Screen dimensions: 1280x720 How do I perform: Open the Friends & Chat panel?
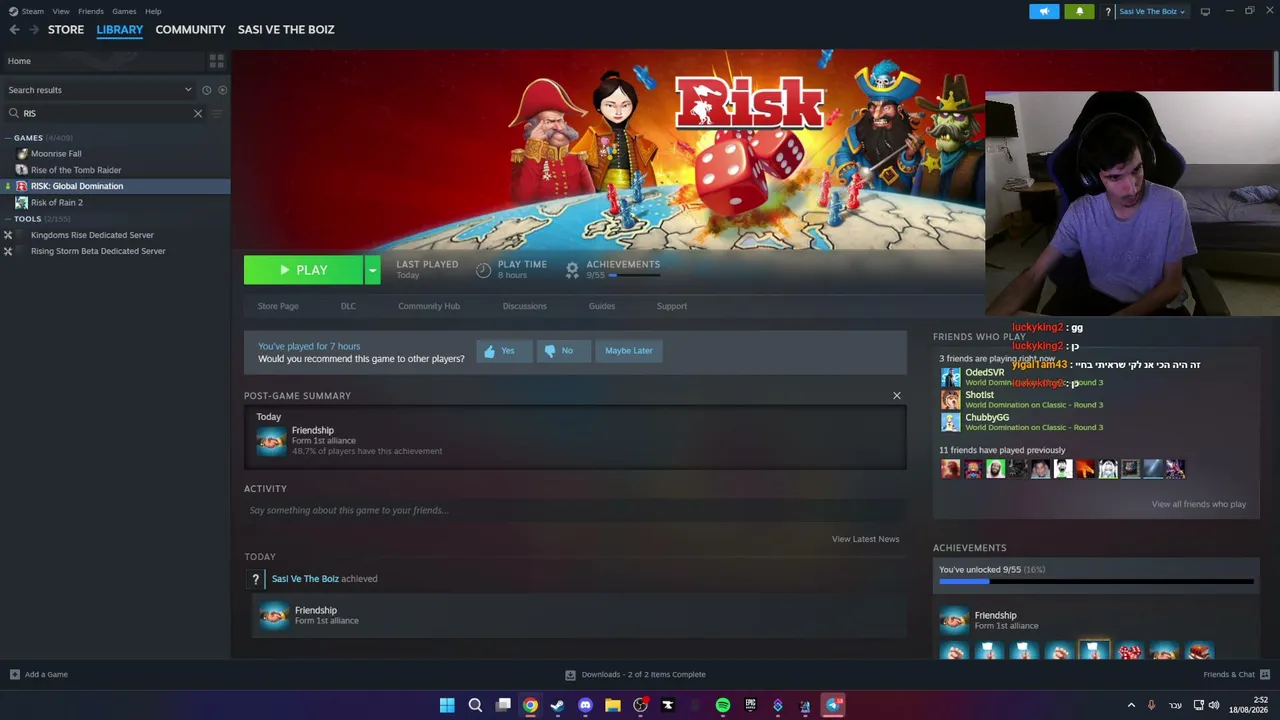tap(1236, 675)
